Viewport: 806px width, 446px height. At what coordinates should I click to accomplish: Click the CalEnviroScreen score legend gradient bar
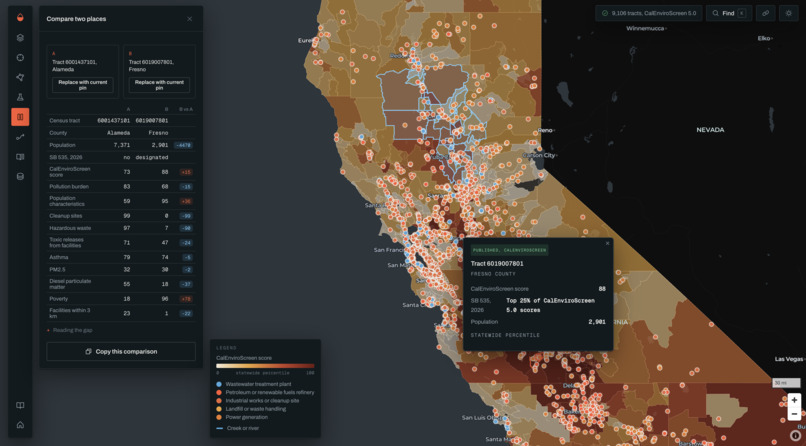(x=265, y=366)
